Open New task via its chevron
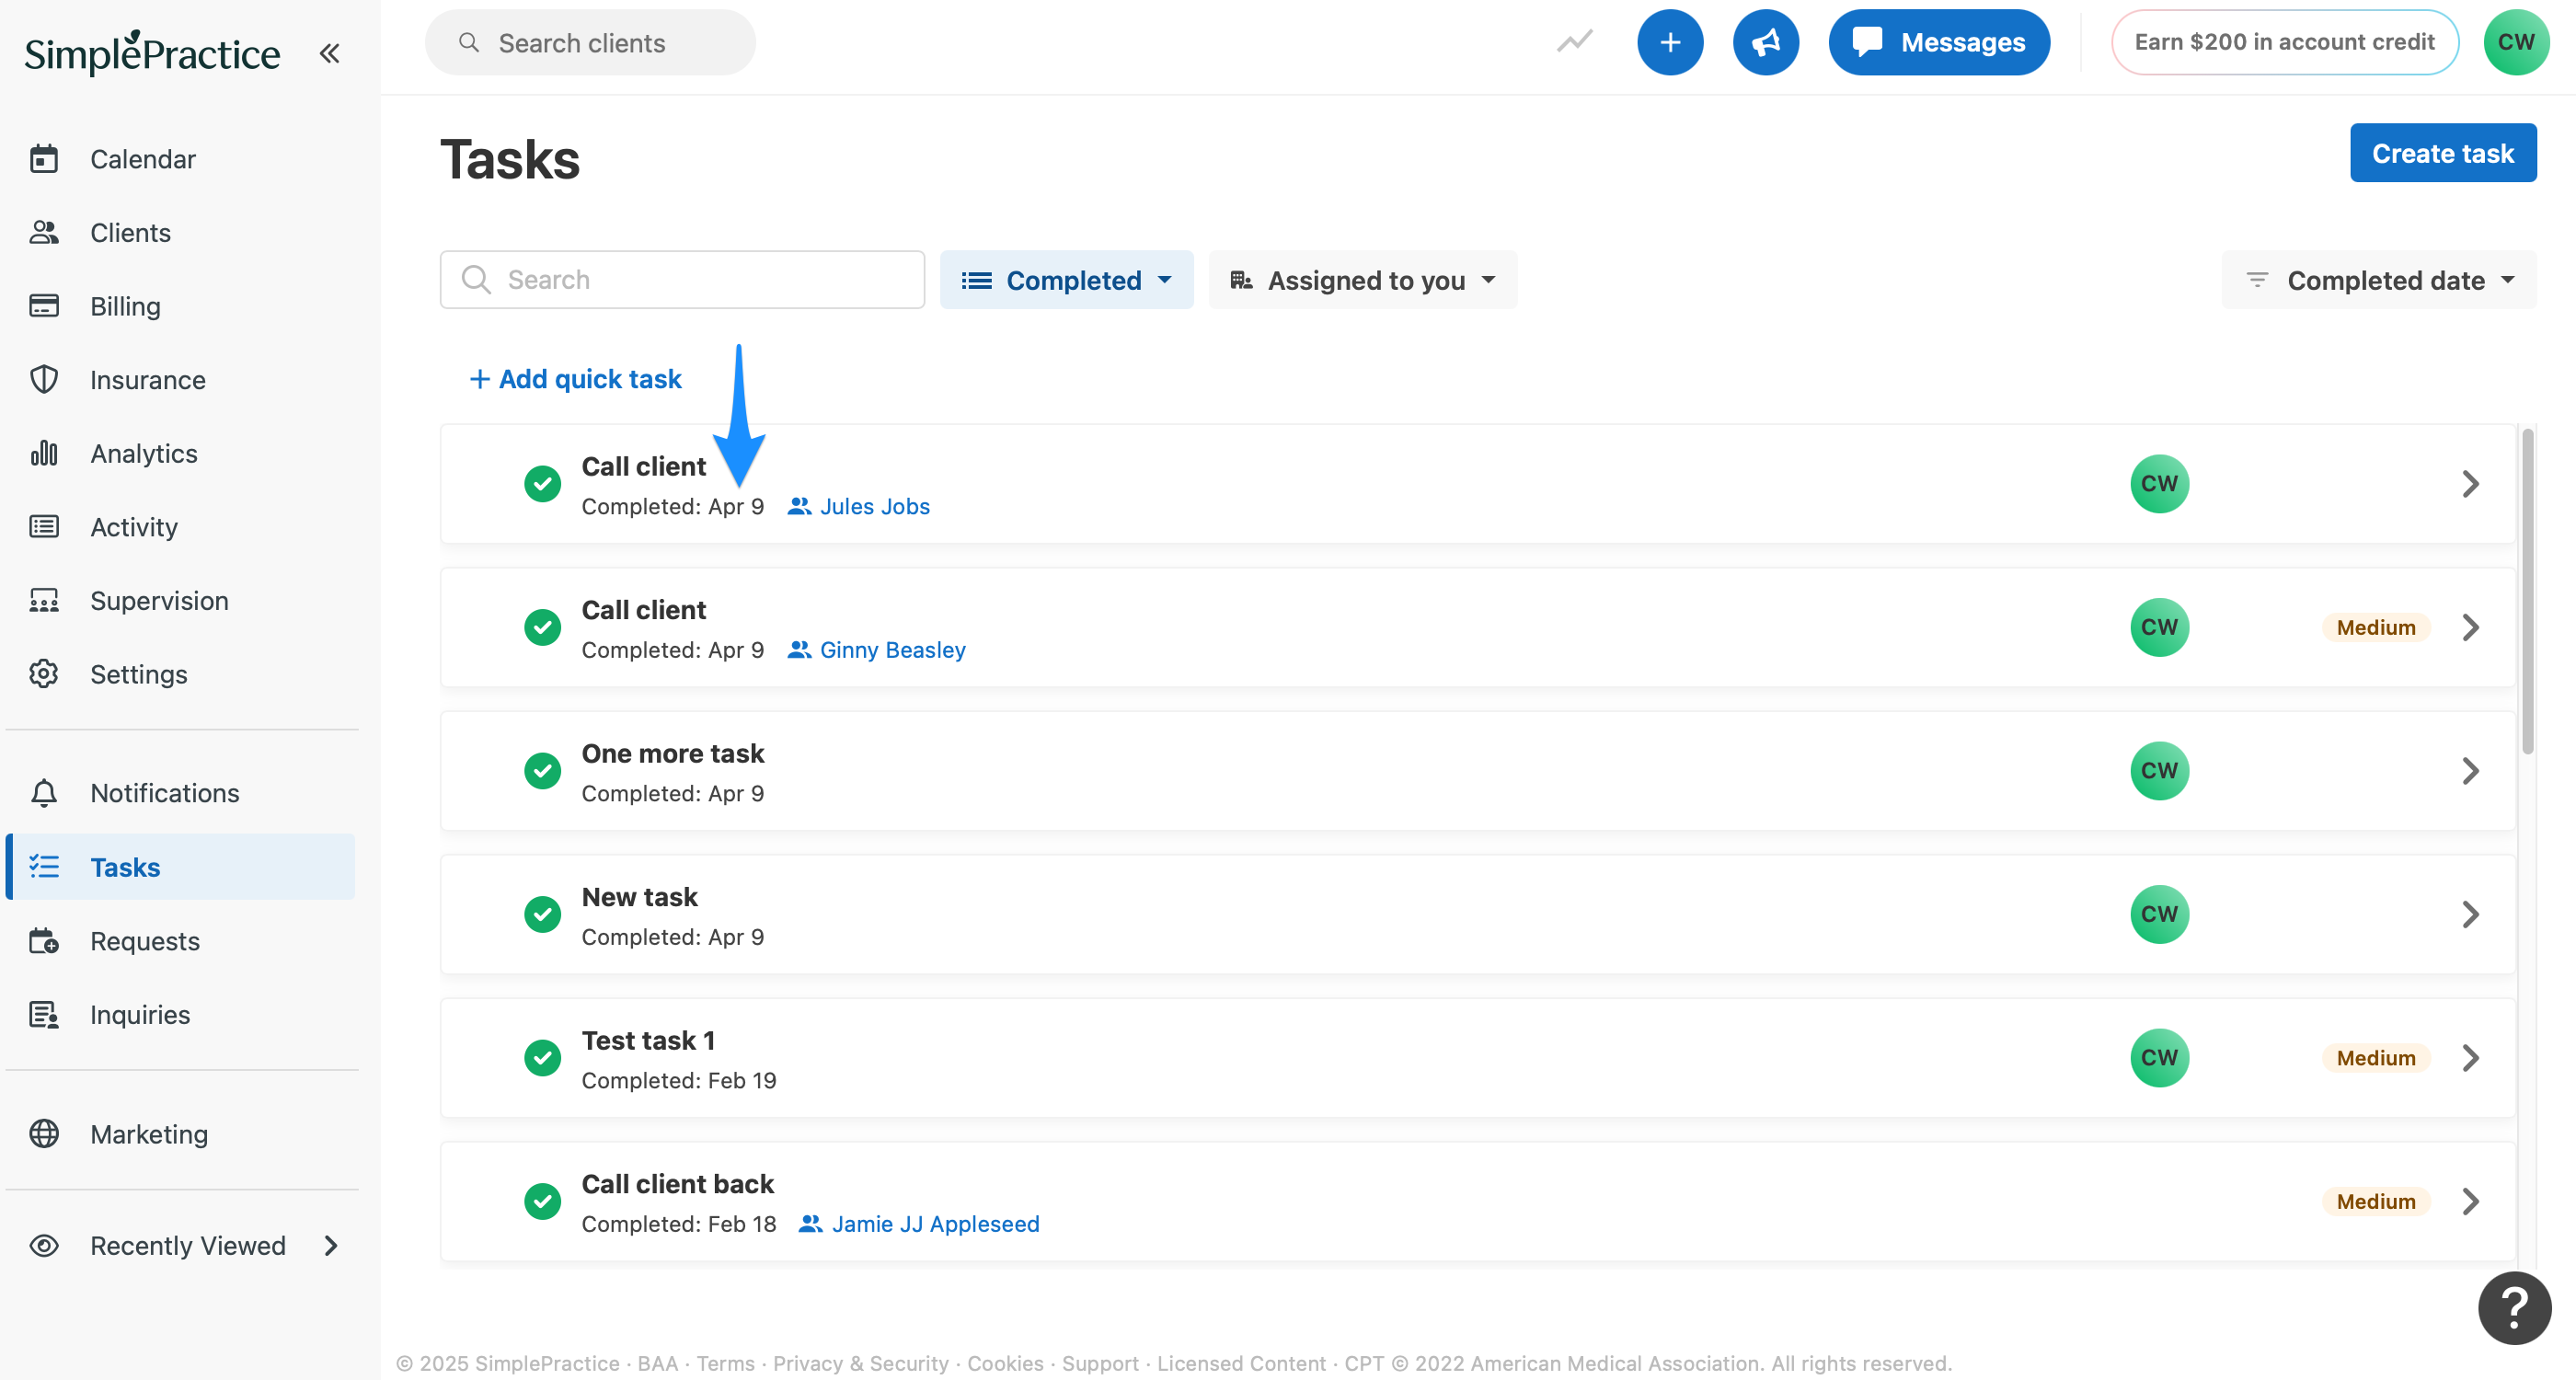Screen dimensions: 2576x1380 click(2470, 914)
